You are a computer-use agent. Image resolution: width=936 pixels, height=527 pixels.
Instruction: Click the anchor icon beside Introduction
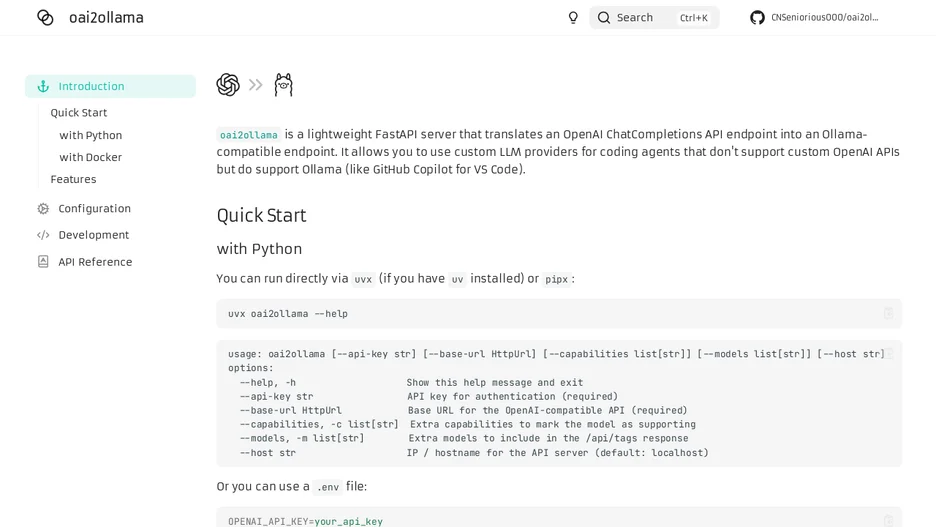coord(43,87)
